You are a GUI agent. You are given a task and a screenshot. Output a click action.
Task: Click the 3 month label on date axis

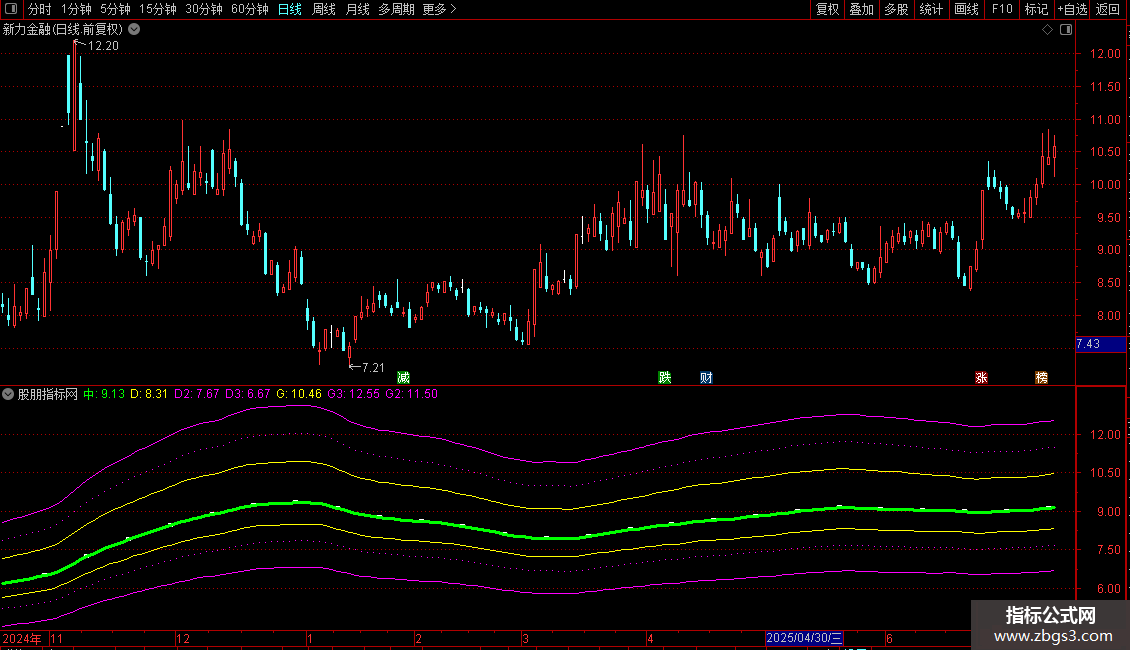click(x=525, y=638)
